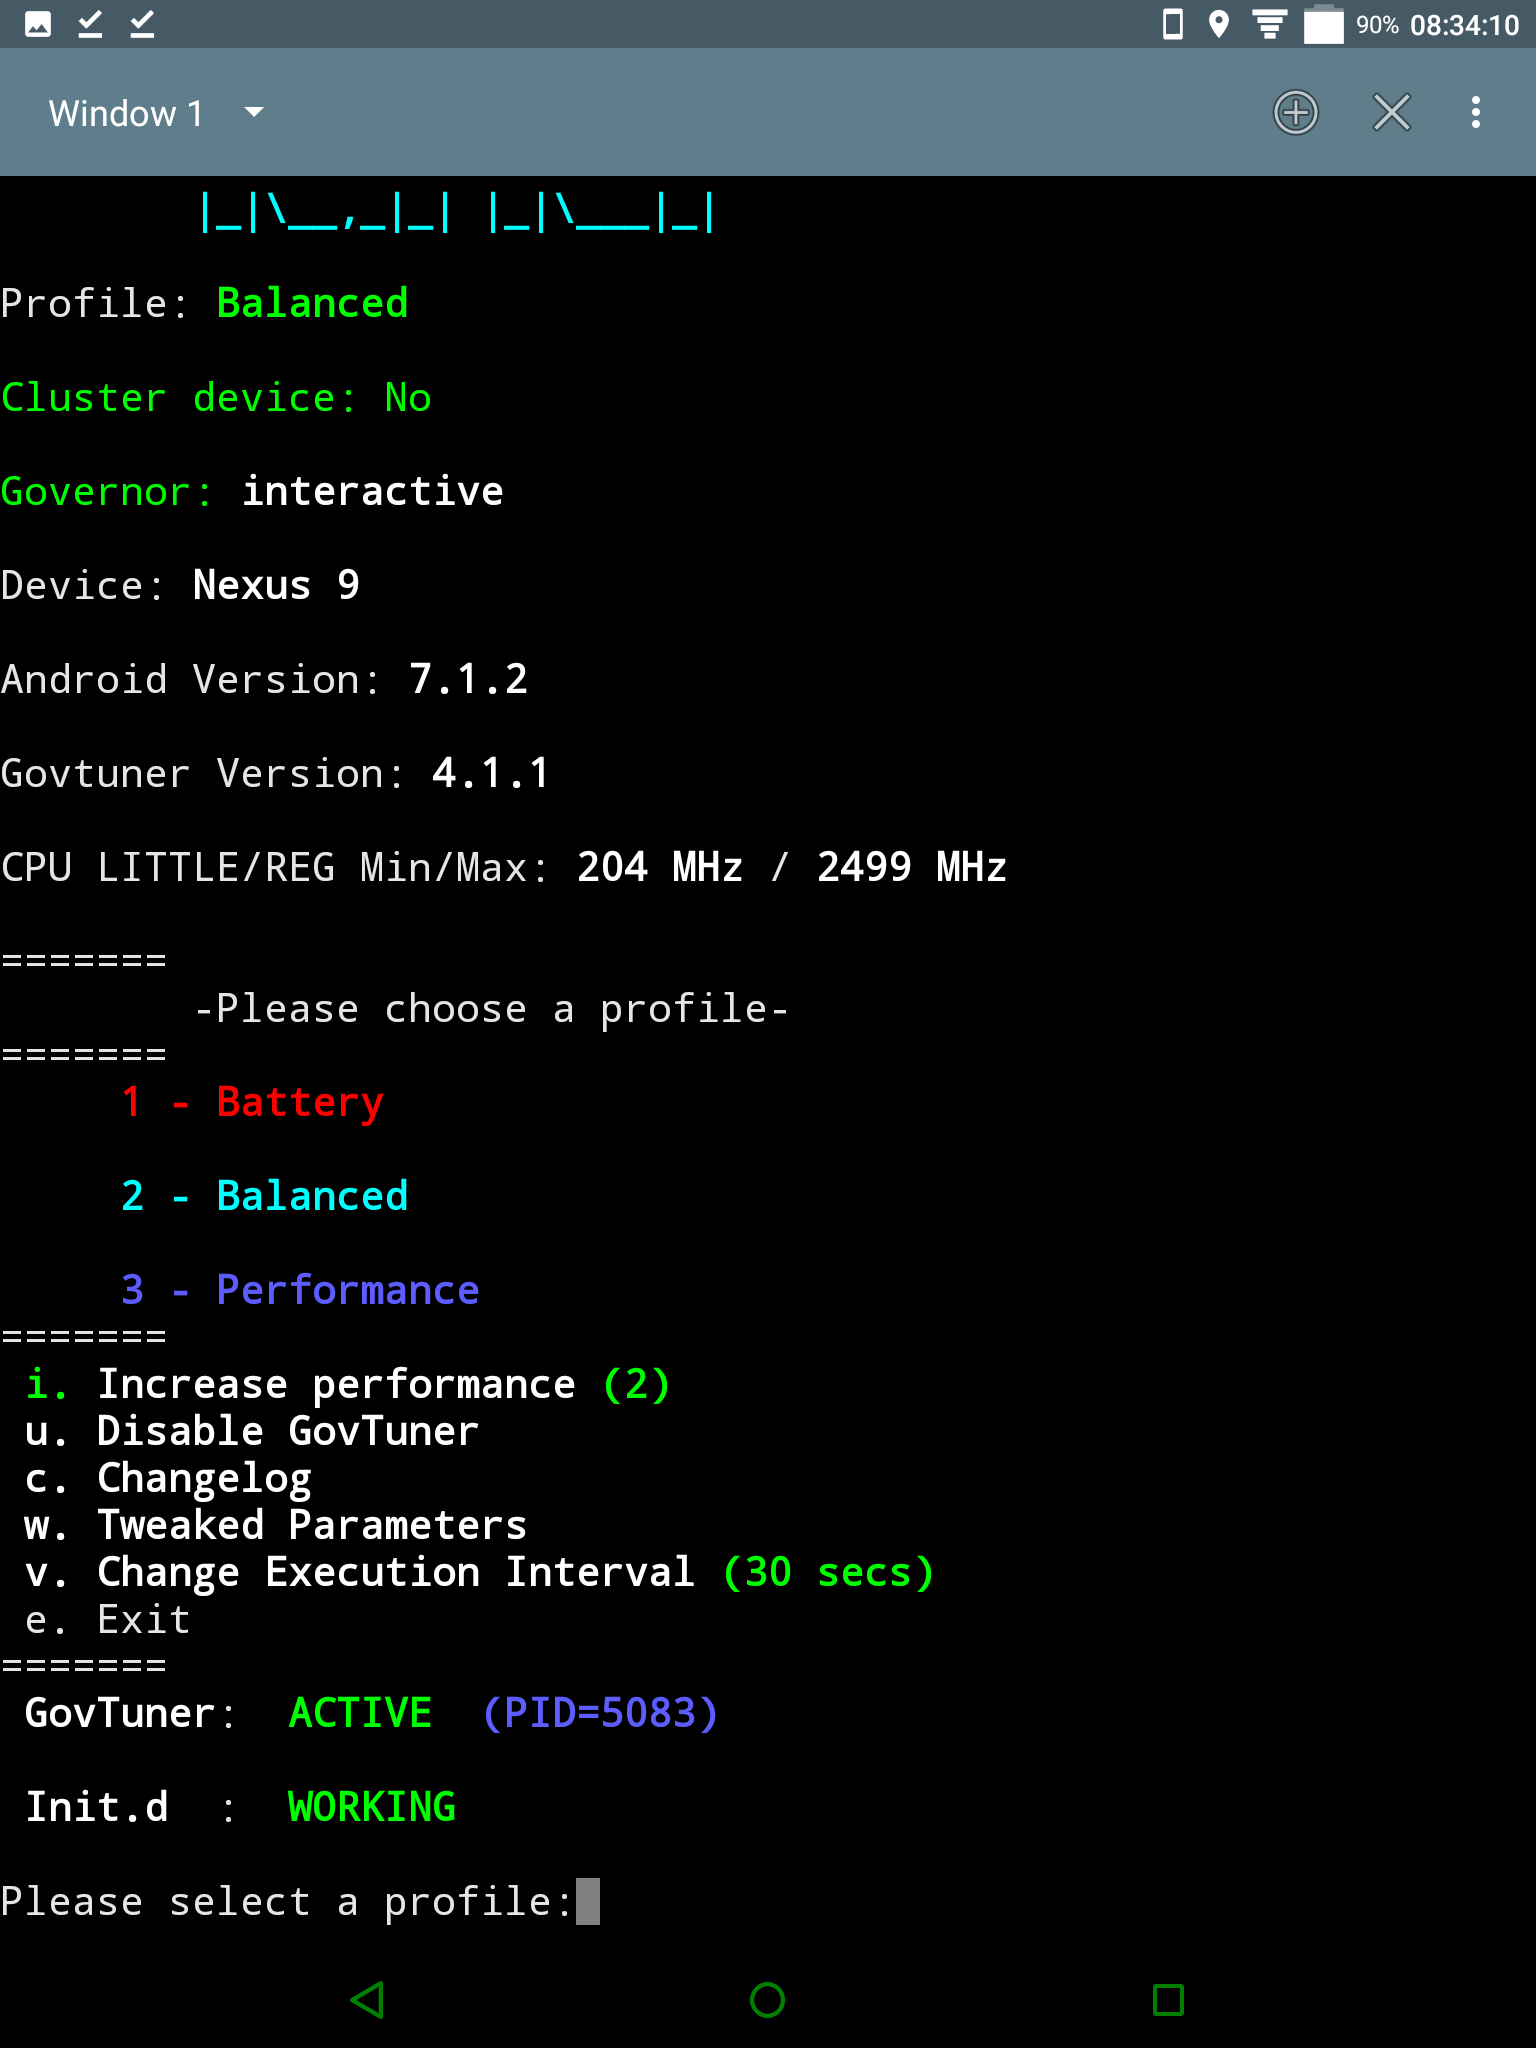Click the 'Profile: Balanced' line
Viewport: 1536px width, 2048px height.
[204, 303]
